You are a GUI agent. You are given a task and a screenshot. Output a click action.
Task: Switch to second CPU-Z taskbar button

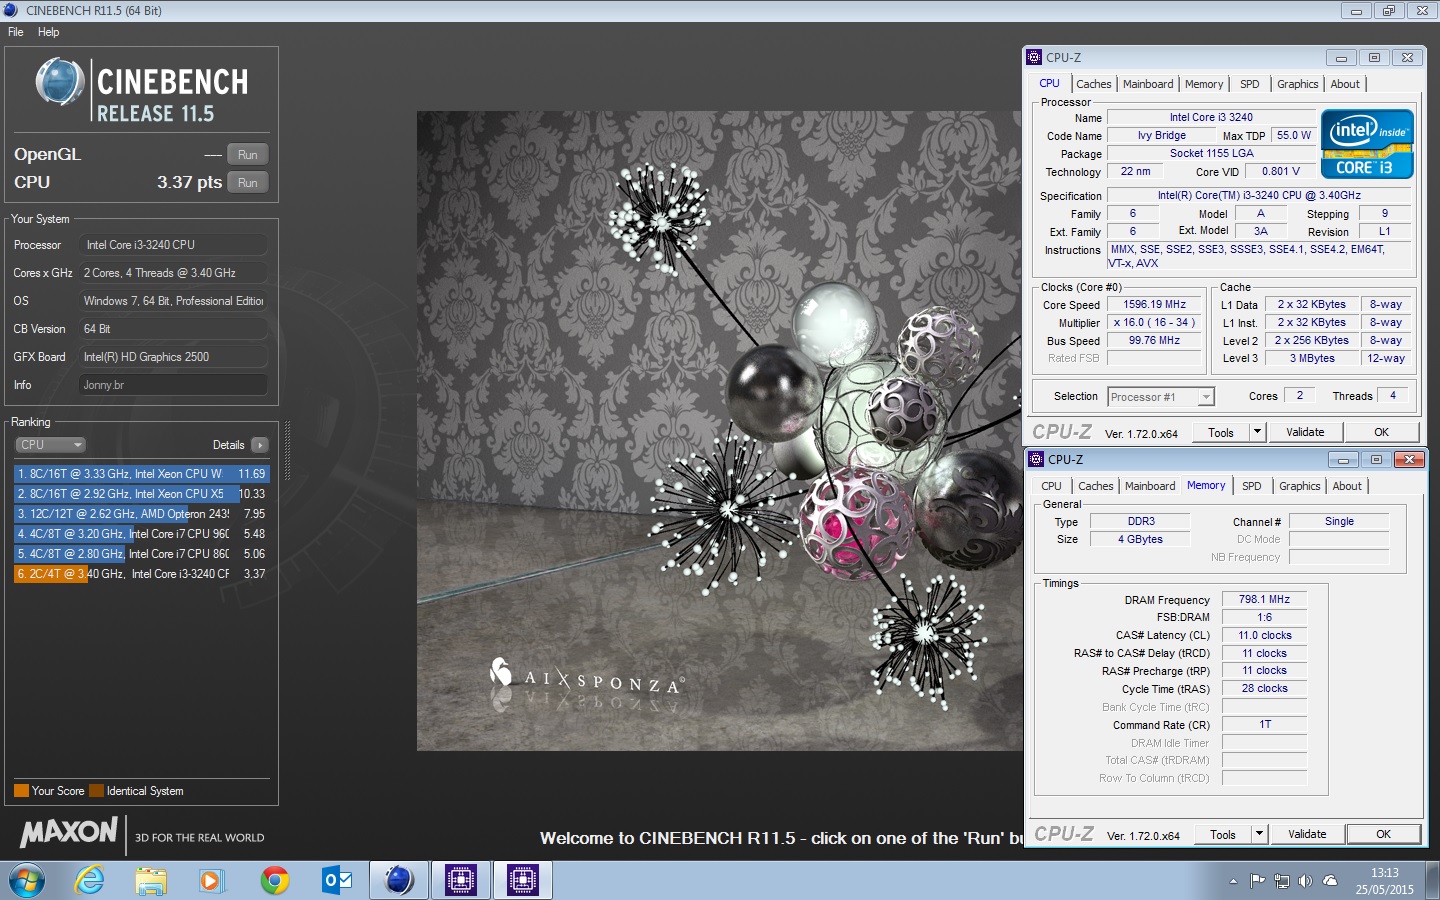coord(523,881)
